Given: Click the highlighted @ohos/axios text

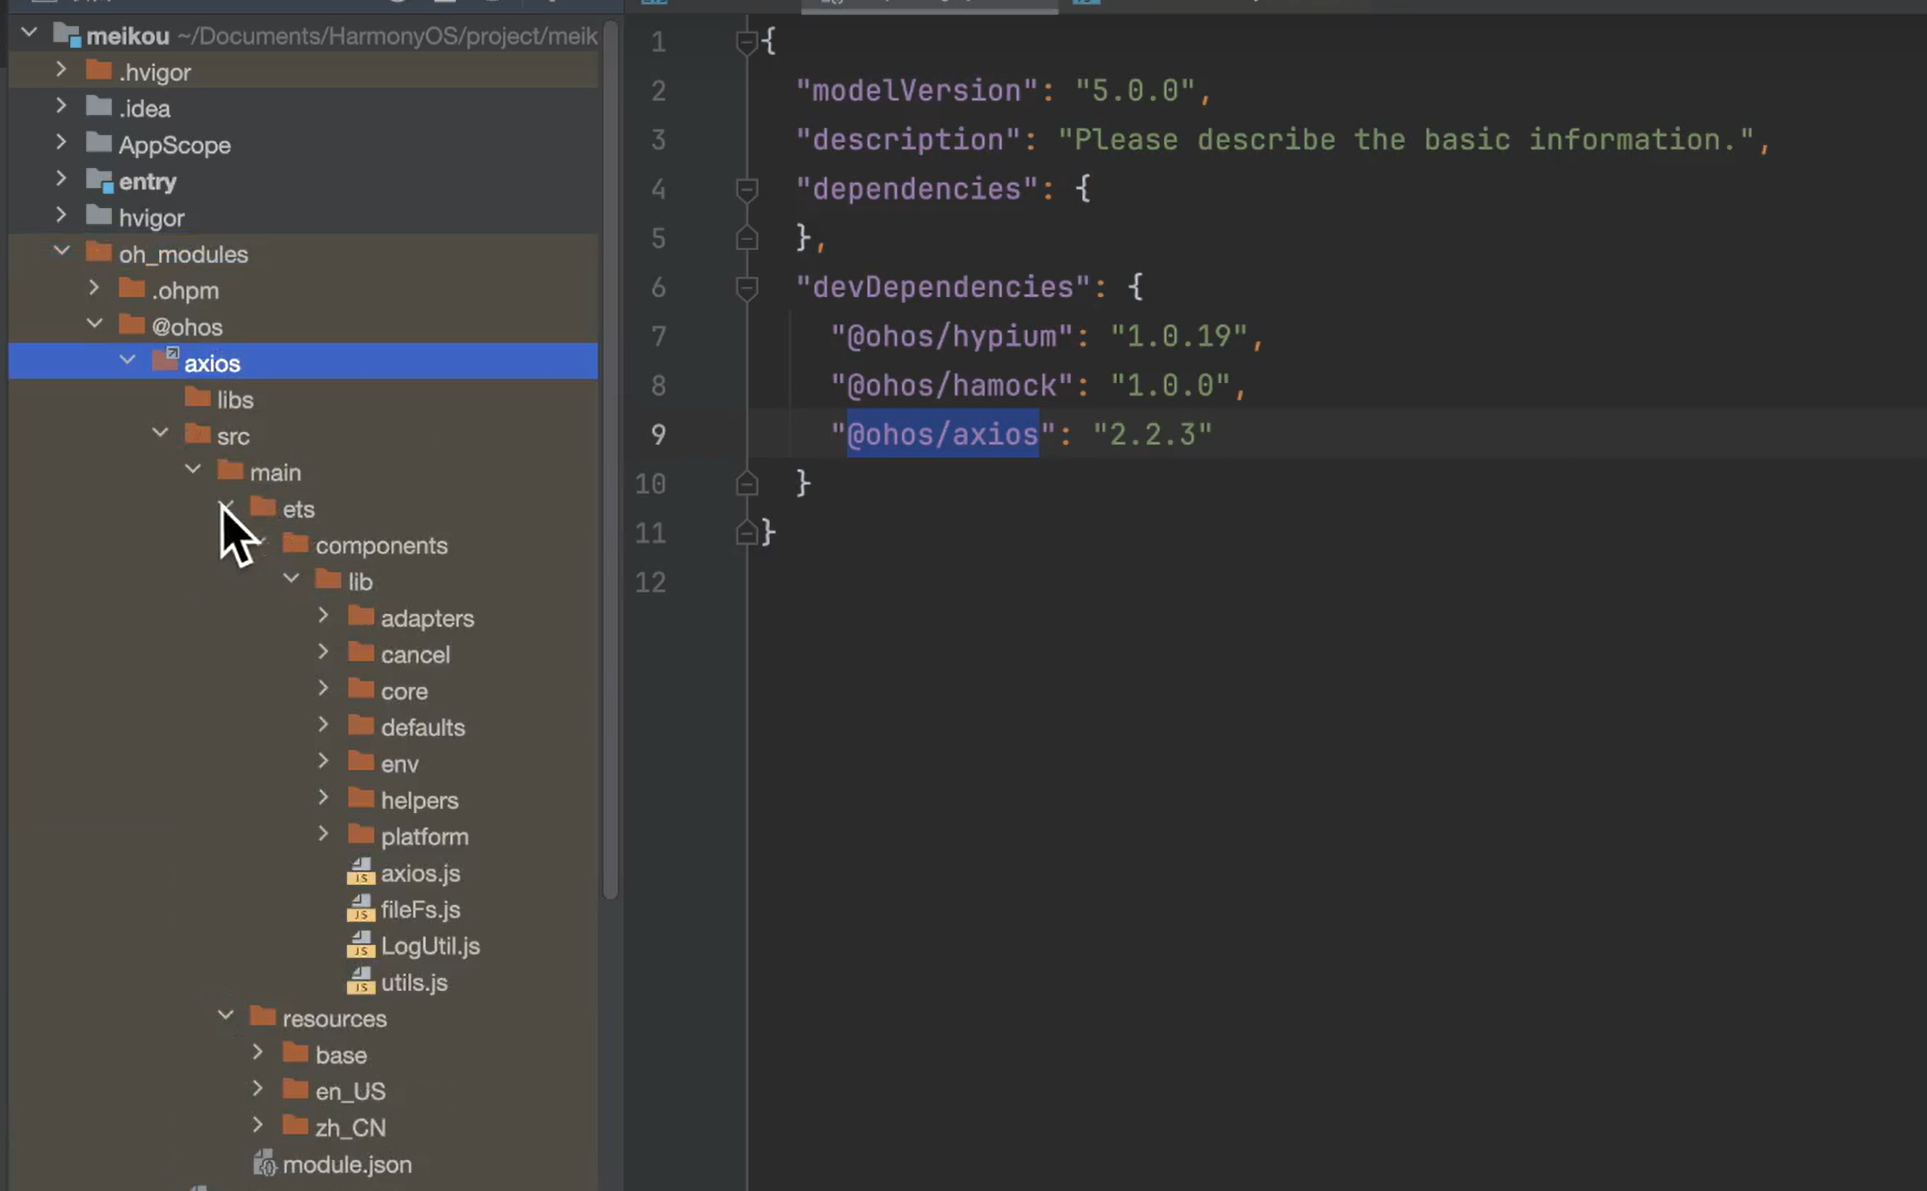Looking at the screenshot, I should click(943, 434).
